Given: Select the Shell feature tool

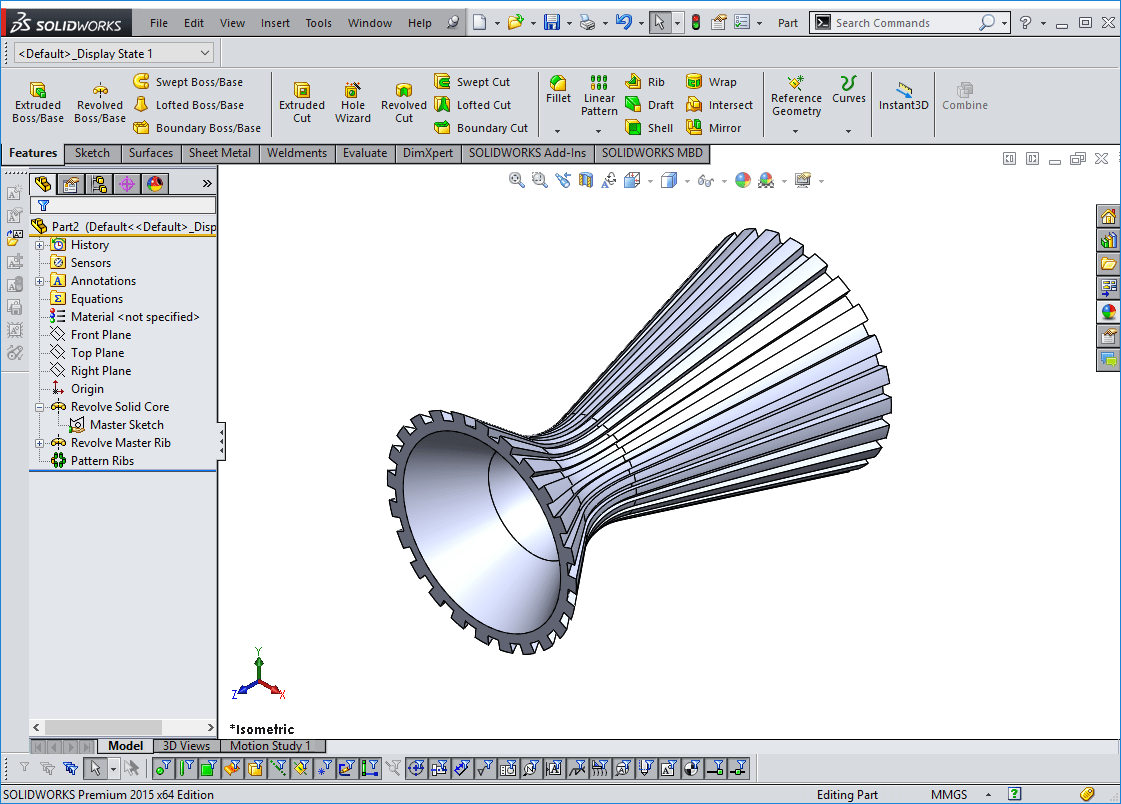Looking at the screenshot, I should (648, 127).
